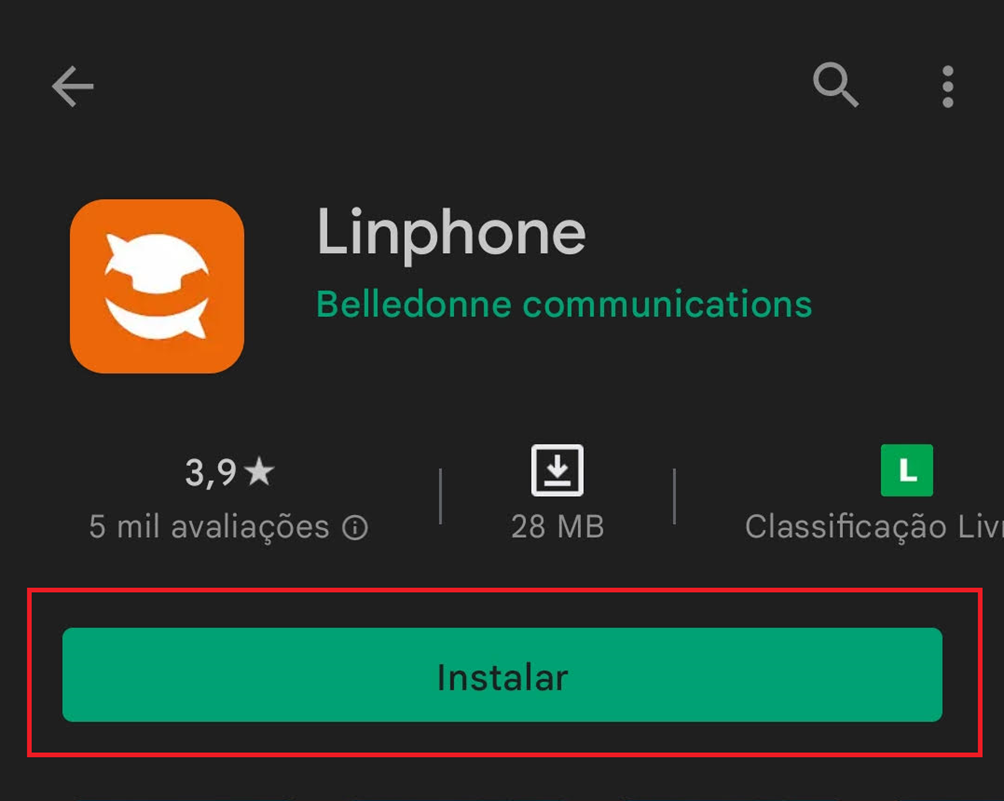Click the Linphone app title
The width and height of the screenshot is (1004, 801).
tap(451, 233)
